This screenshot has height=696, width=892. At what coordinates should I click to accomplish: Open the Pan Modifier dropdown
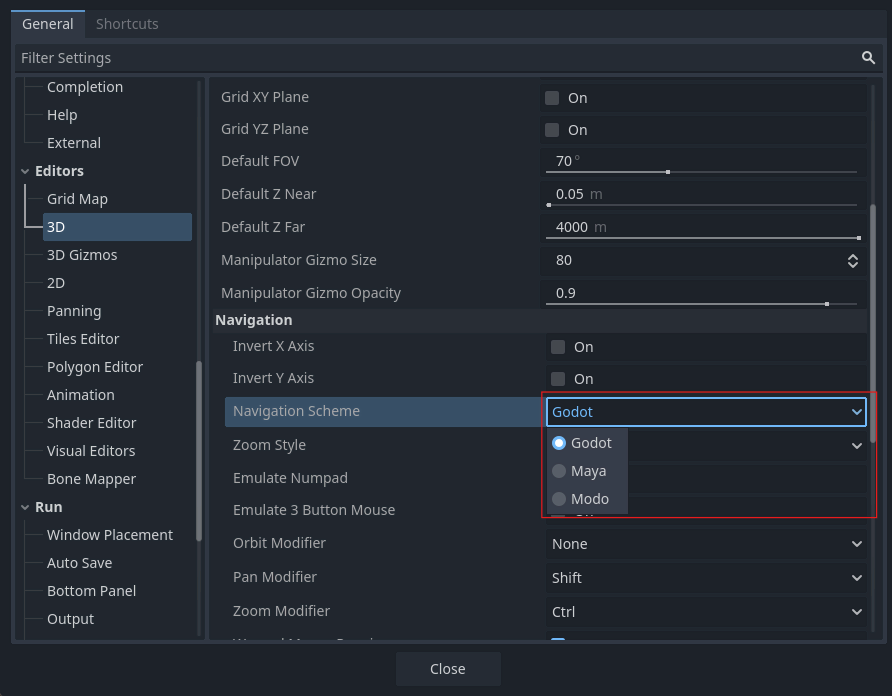pyautogui.click(x=706, y=578)
